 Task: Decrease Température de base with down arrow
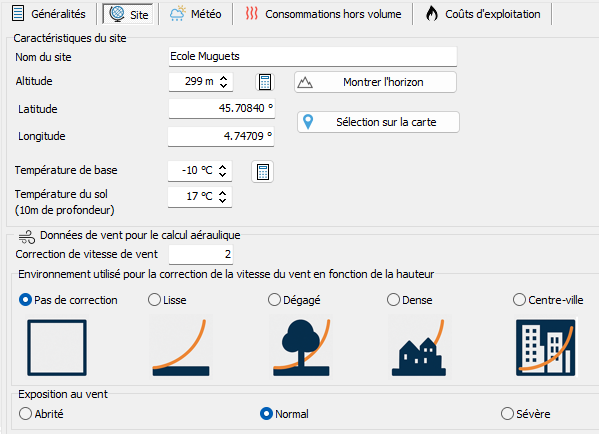point(223,175)
